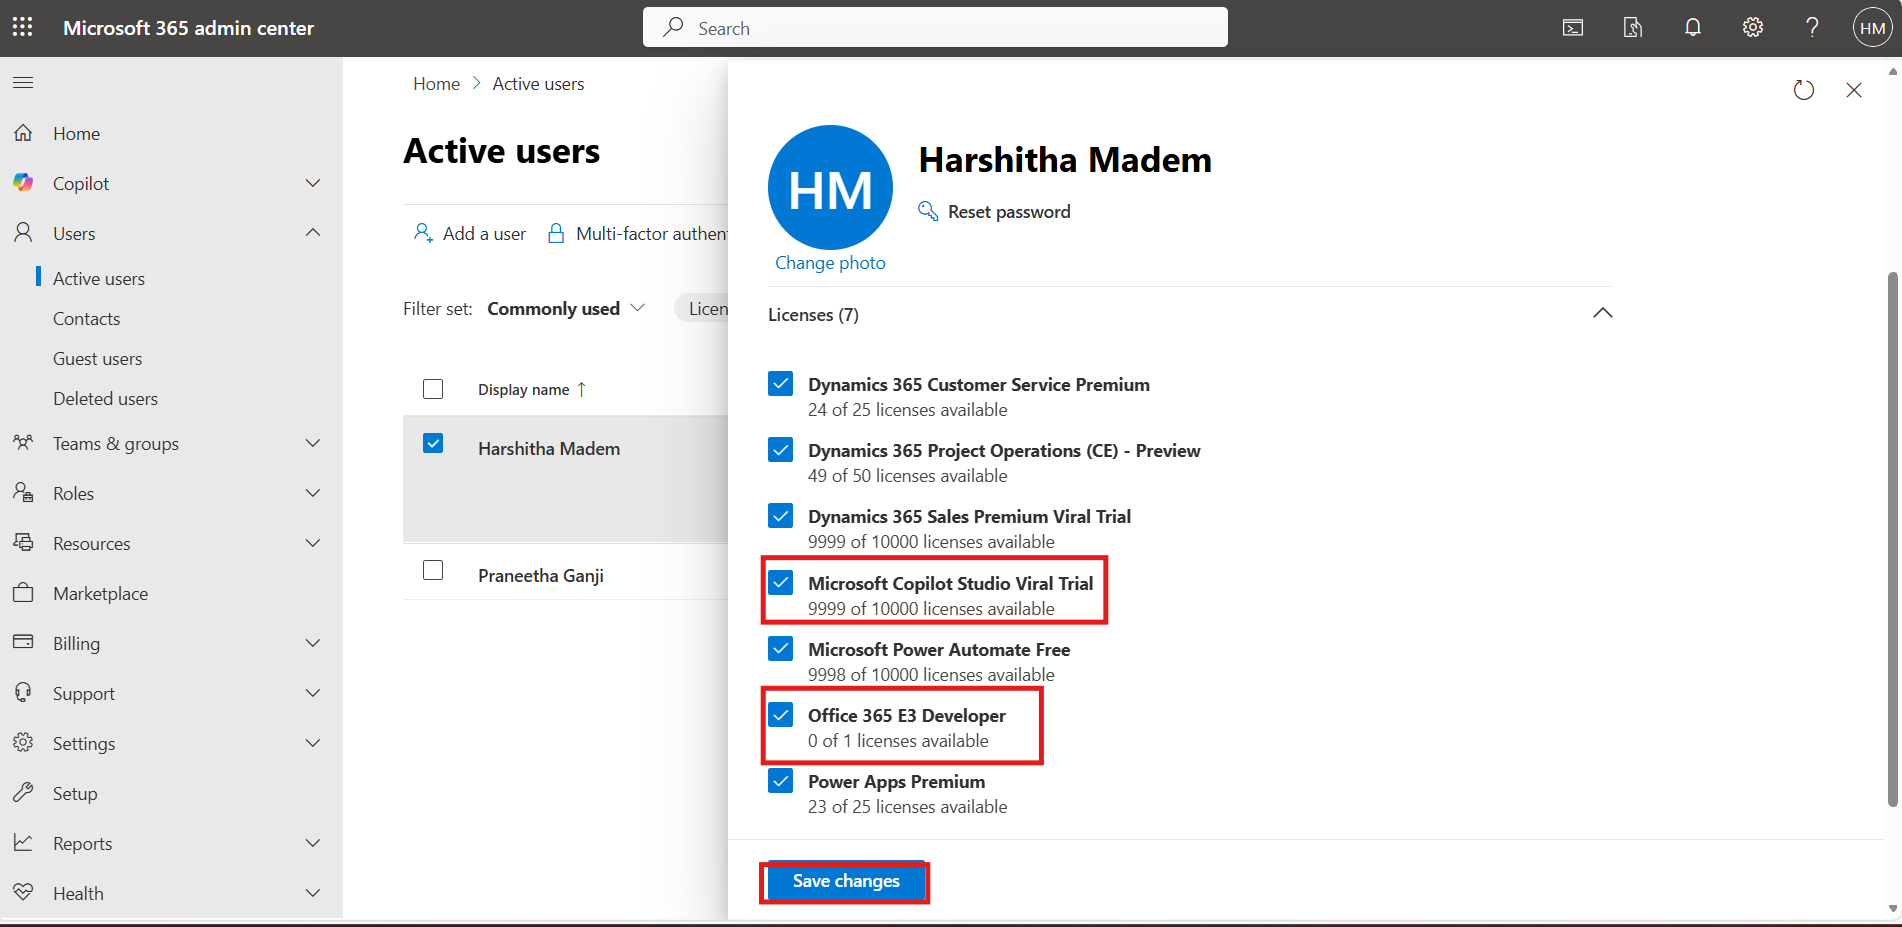Screen dimensions: 1902x927
Task: Refresh the user details panel
Action: point(1803,90)
